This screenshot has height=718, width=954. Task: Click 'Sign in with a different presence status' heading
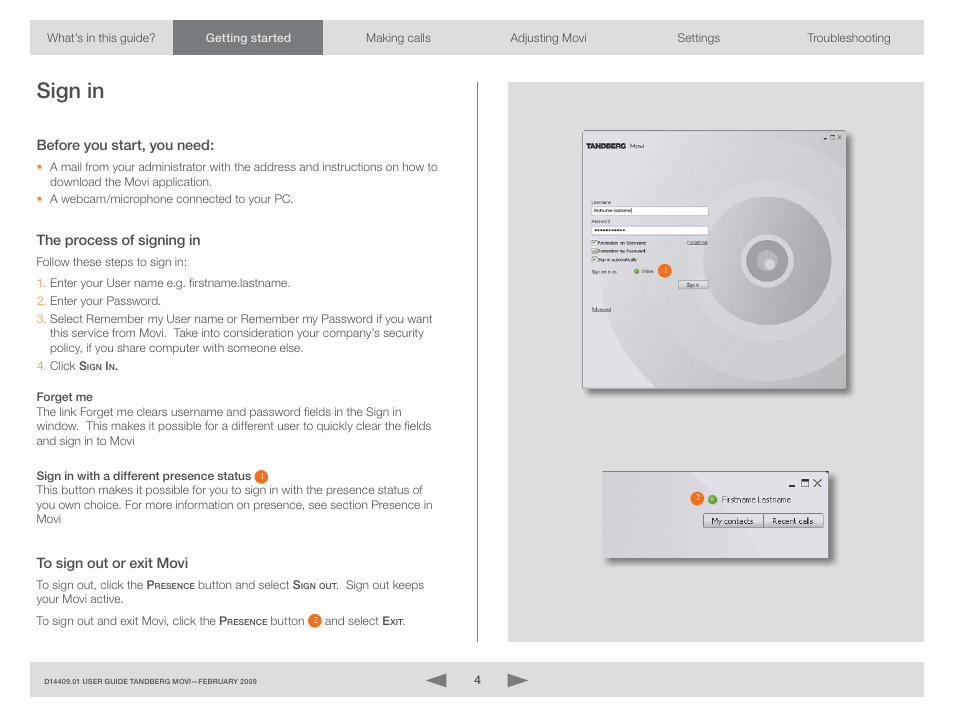(144, 476)
